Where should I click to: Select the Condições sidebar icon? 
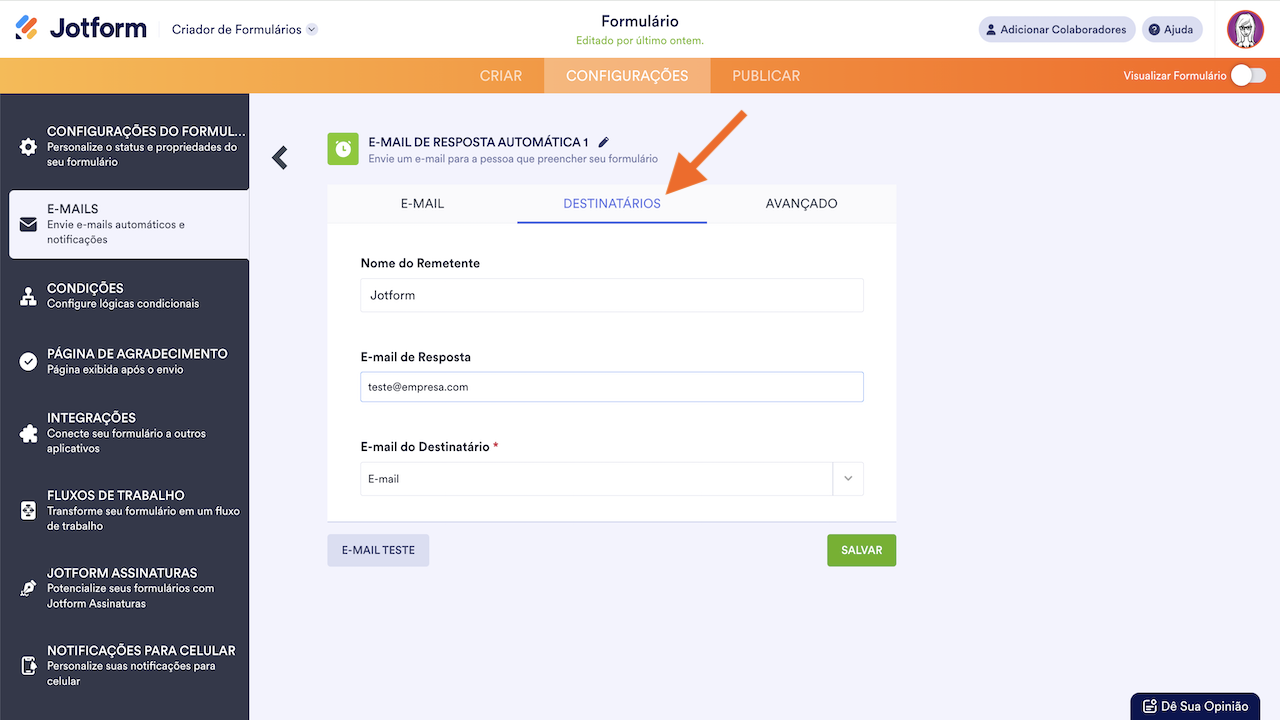(x=28, y=296)
